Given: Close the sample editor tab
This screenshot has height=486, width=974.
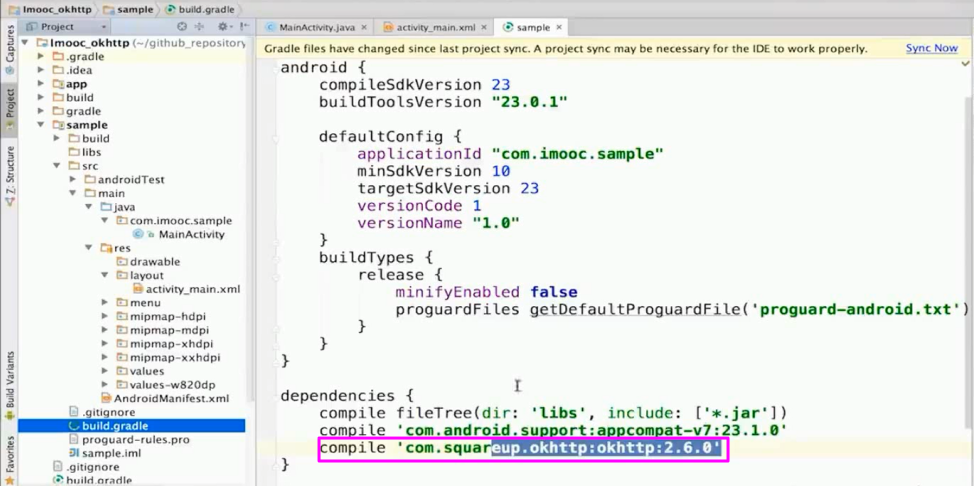Looking at the screenshot, I should pyautogui.click(x=559, y=27).
